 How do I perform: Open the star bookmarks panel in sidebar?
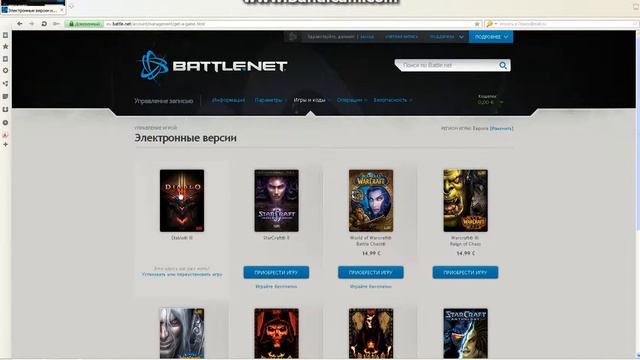tap(5, 47)
